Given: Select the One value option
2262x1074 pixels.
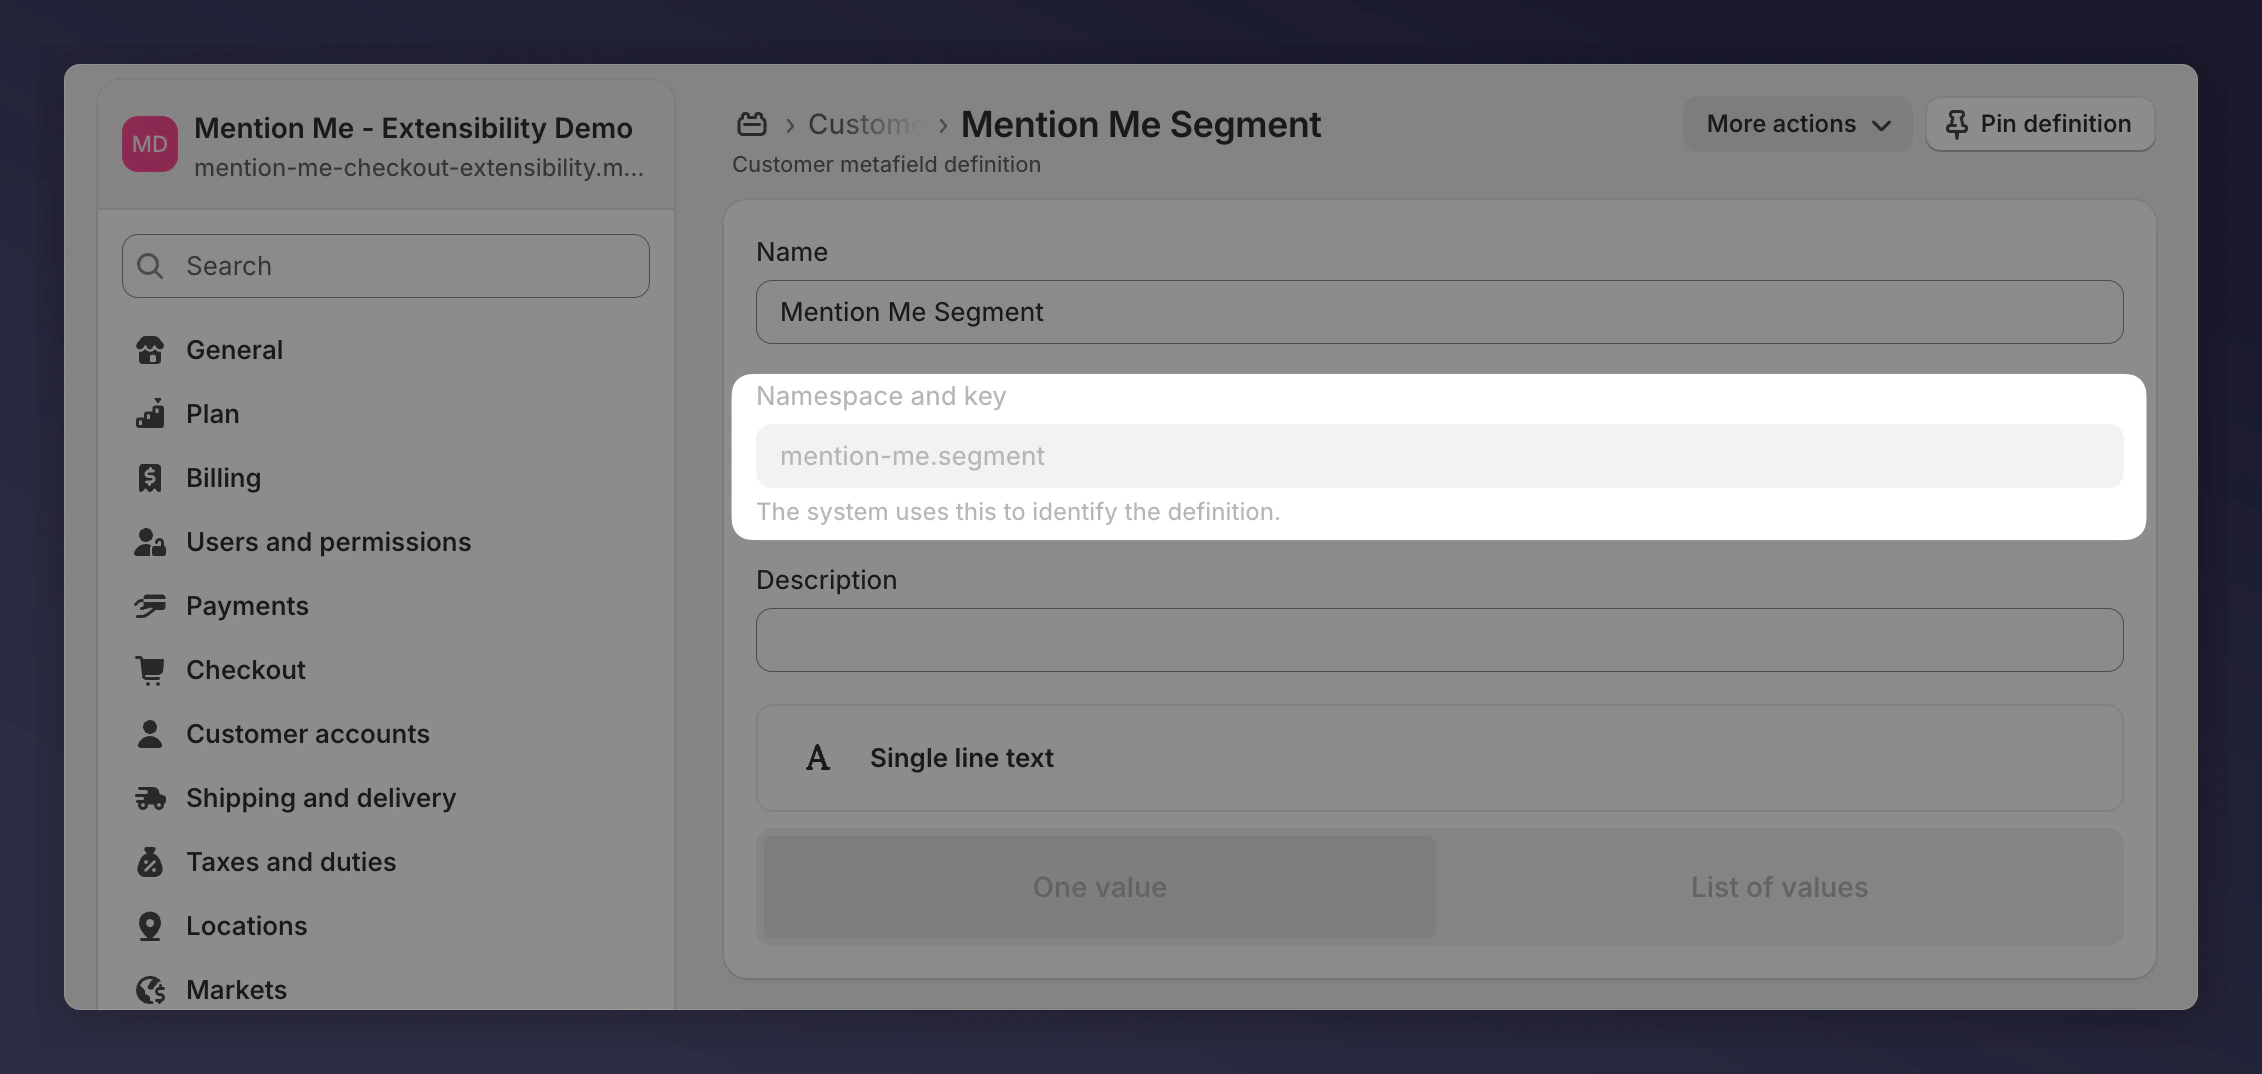Looking at the screenshot, I should [x=1100, y=887].
